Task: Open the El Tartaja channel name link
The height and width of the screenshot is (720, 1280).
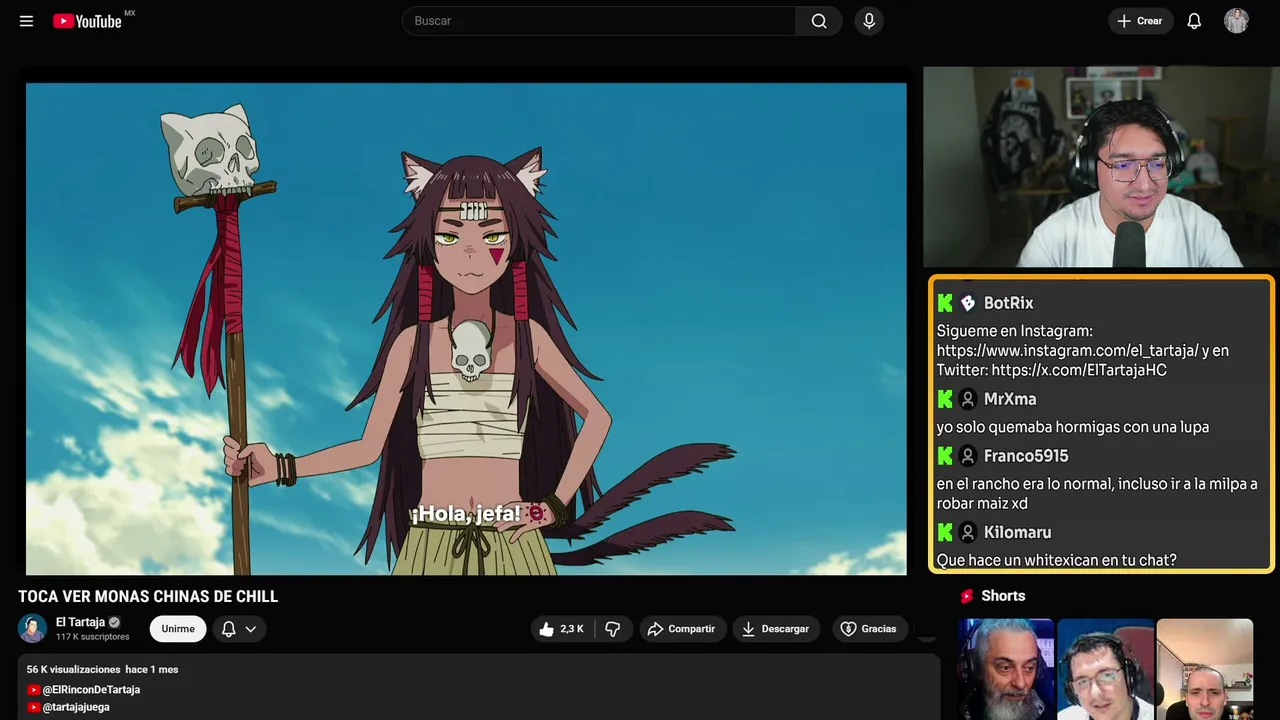Action: pyautogui.click(x=80, y=622)
